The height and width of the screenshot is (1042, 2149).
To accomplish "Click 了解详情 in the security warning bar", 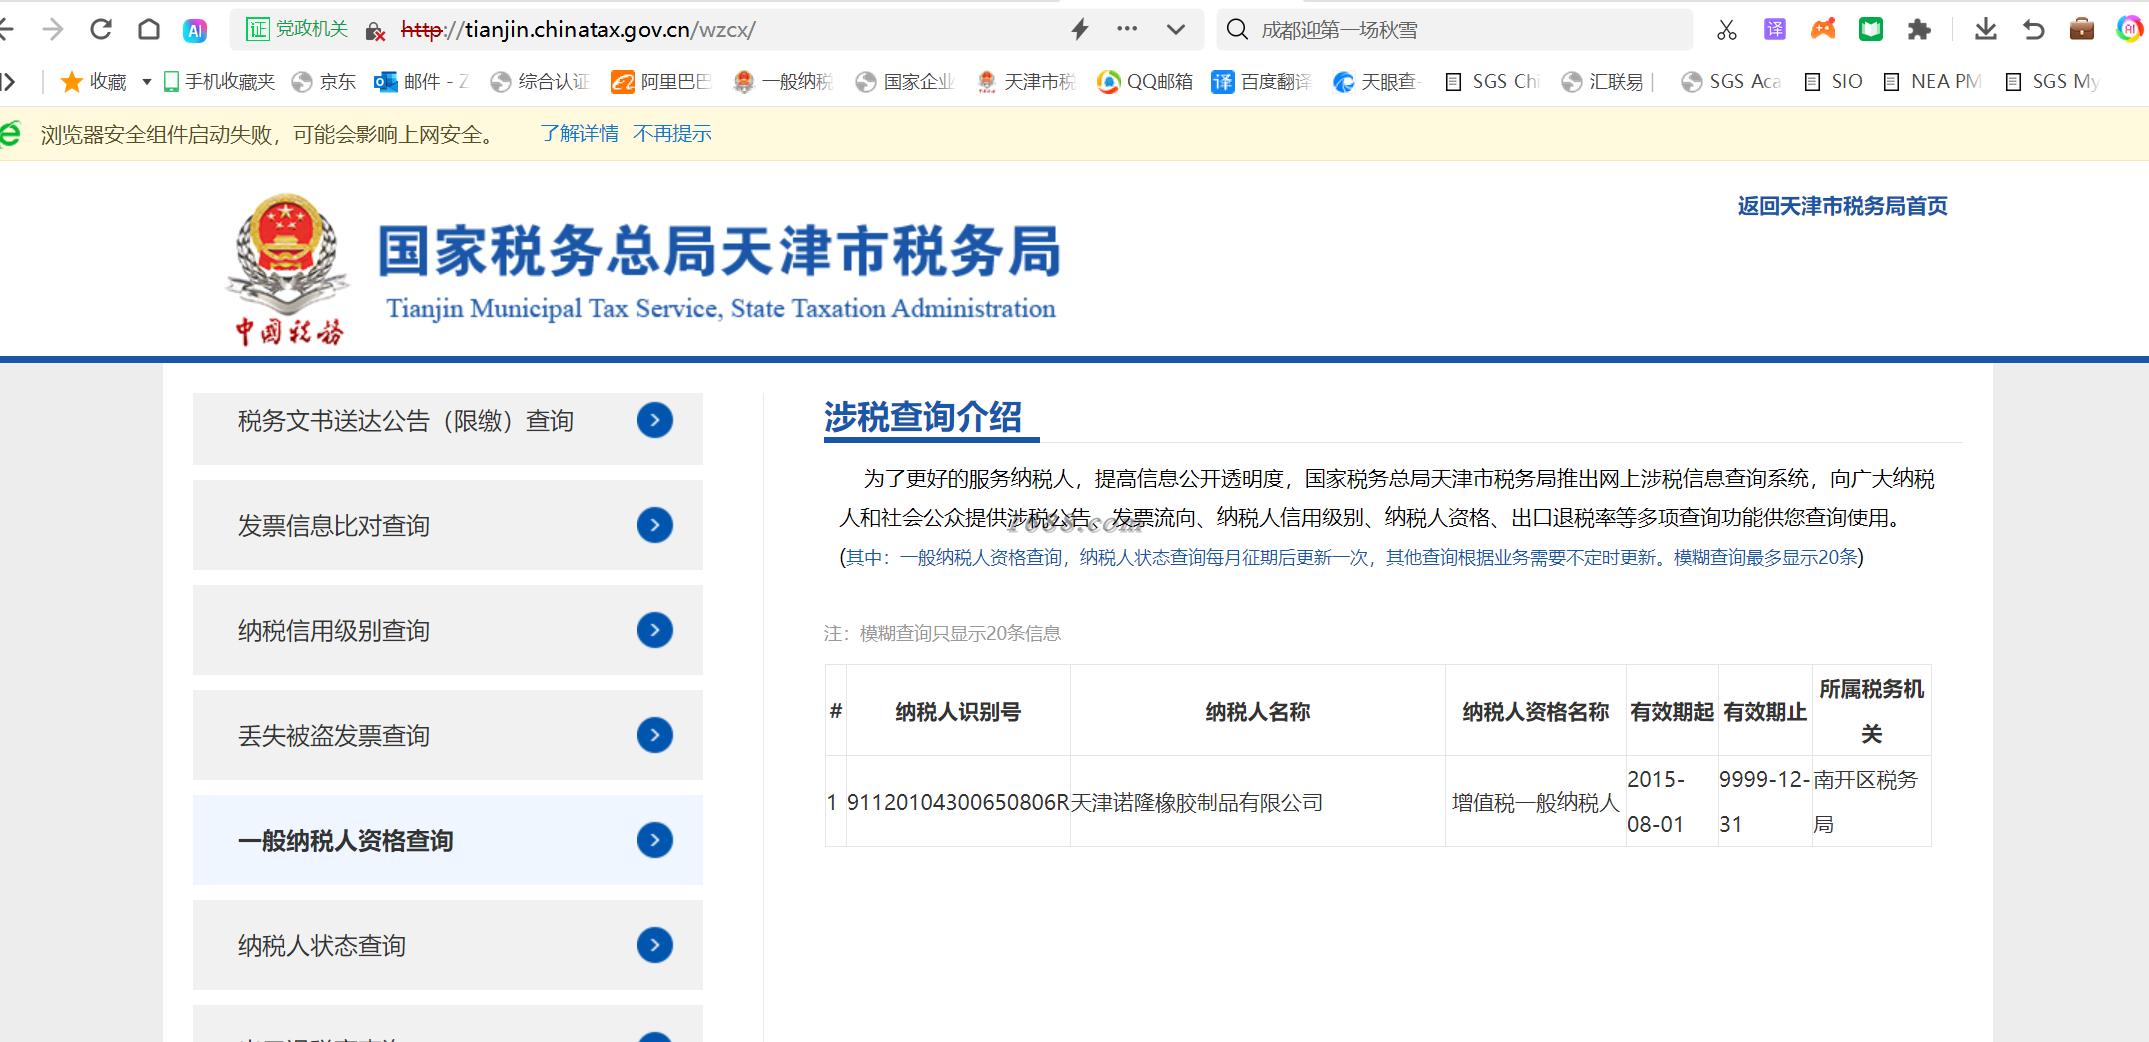I will click(x=579, y=134).
